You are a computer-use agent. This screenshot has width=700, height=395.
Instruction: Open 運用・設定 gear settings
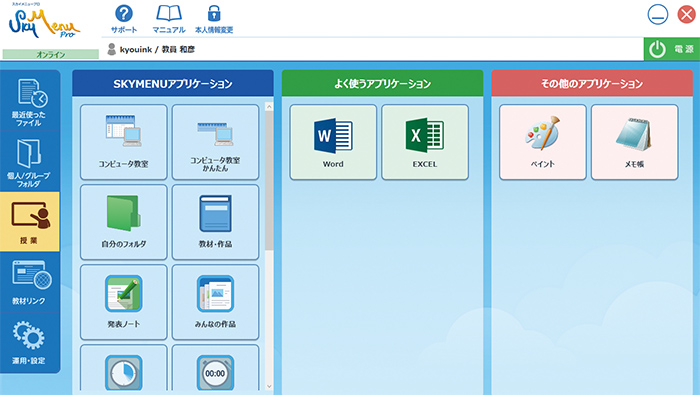click(x=29, y=342)
